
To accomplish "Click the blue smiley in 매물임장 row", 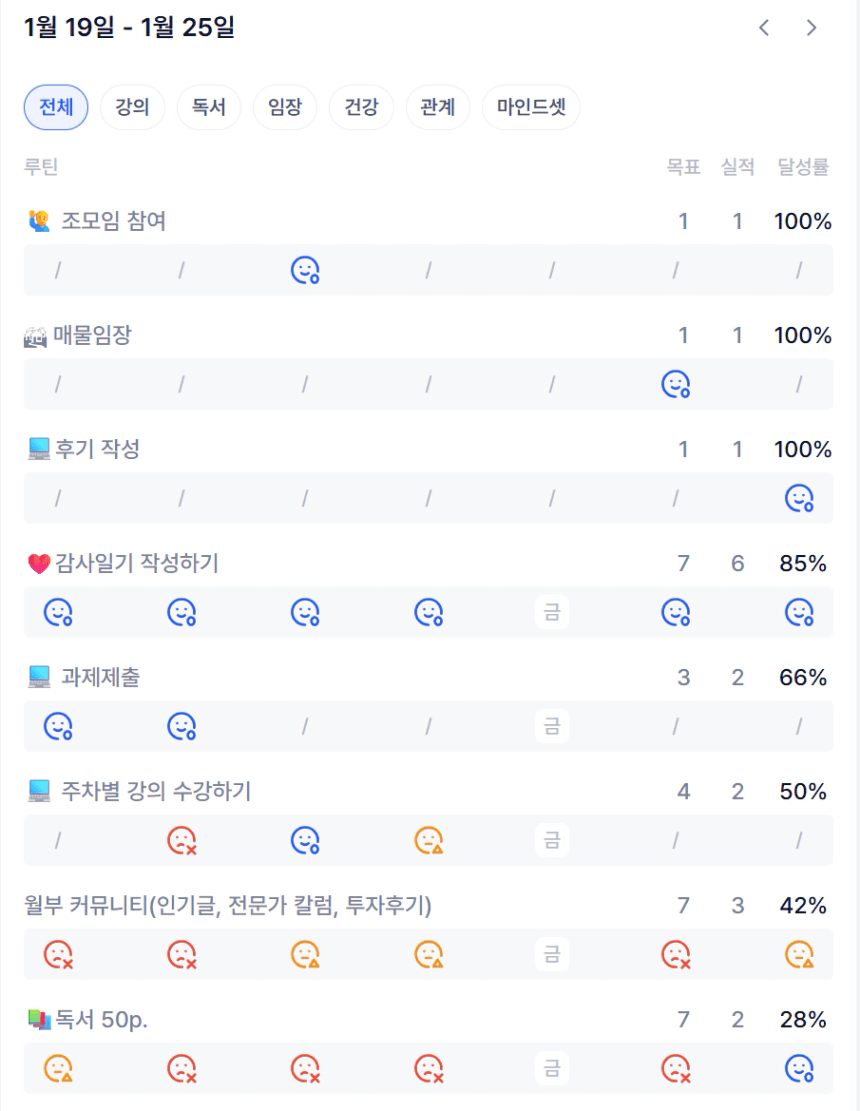I will click(676, 384).
